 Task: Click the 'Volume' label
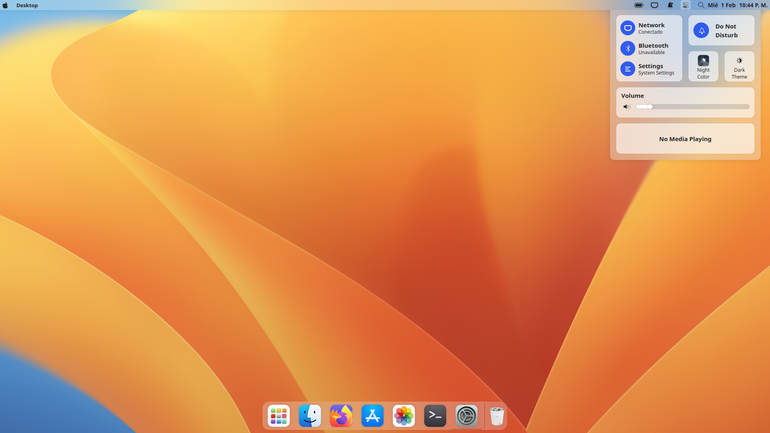click(x=632, y=96)
